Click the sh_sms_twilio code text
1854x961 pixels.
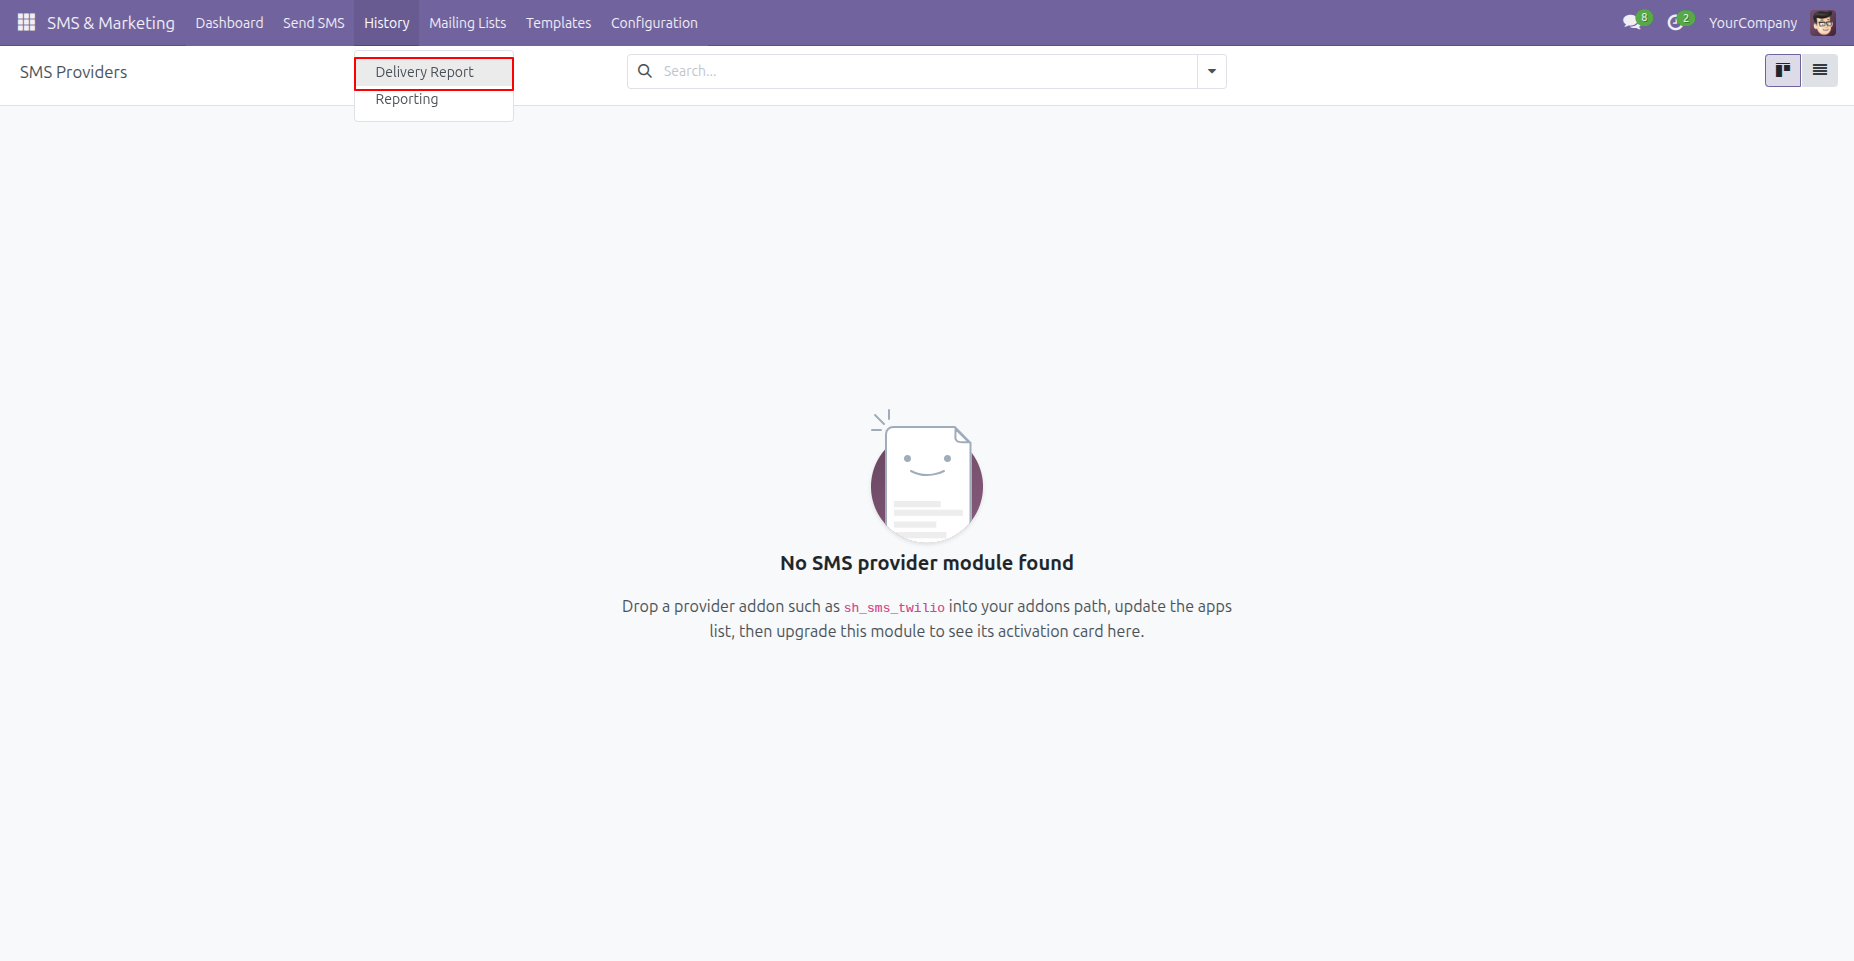(894, 607)
